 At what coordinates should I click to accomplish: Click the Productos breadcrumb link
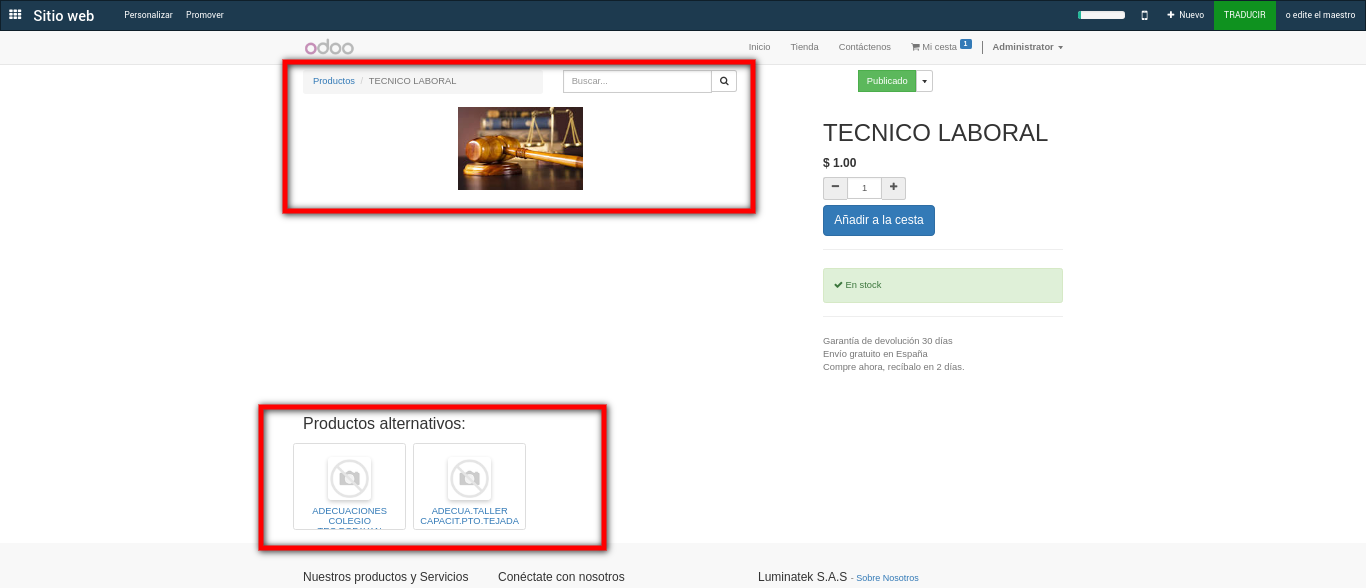(x=333, y=81)
